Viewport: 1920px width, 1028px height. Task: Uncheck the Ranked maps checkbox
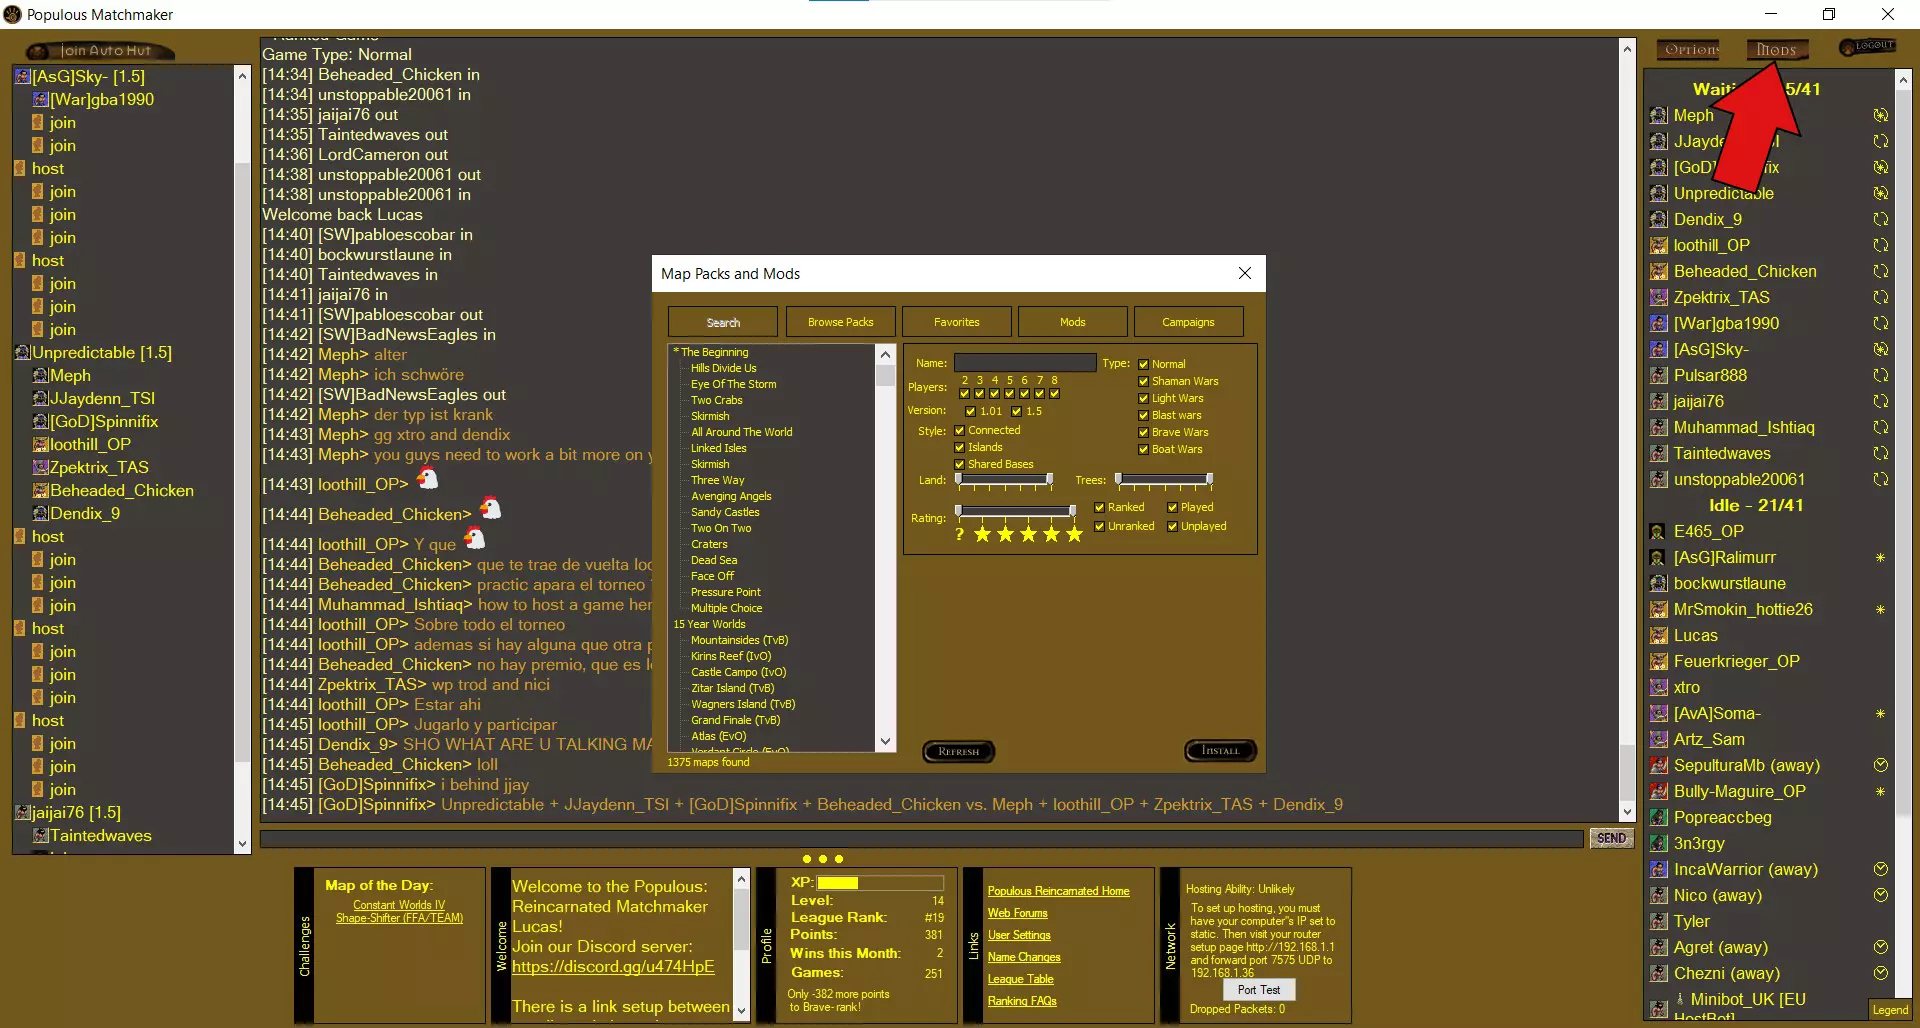point(1099,508)
